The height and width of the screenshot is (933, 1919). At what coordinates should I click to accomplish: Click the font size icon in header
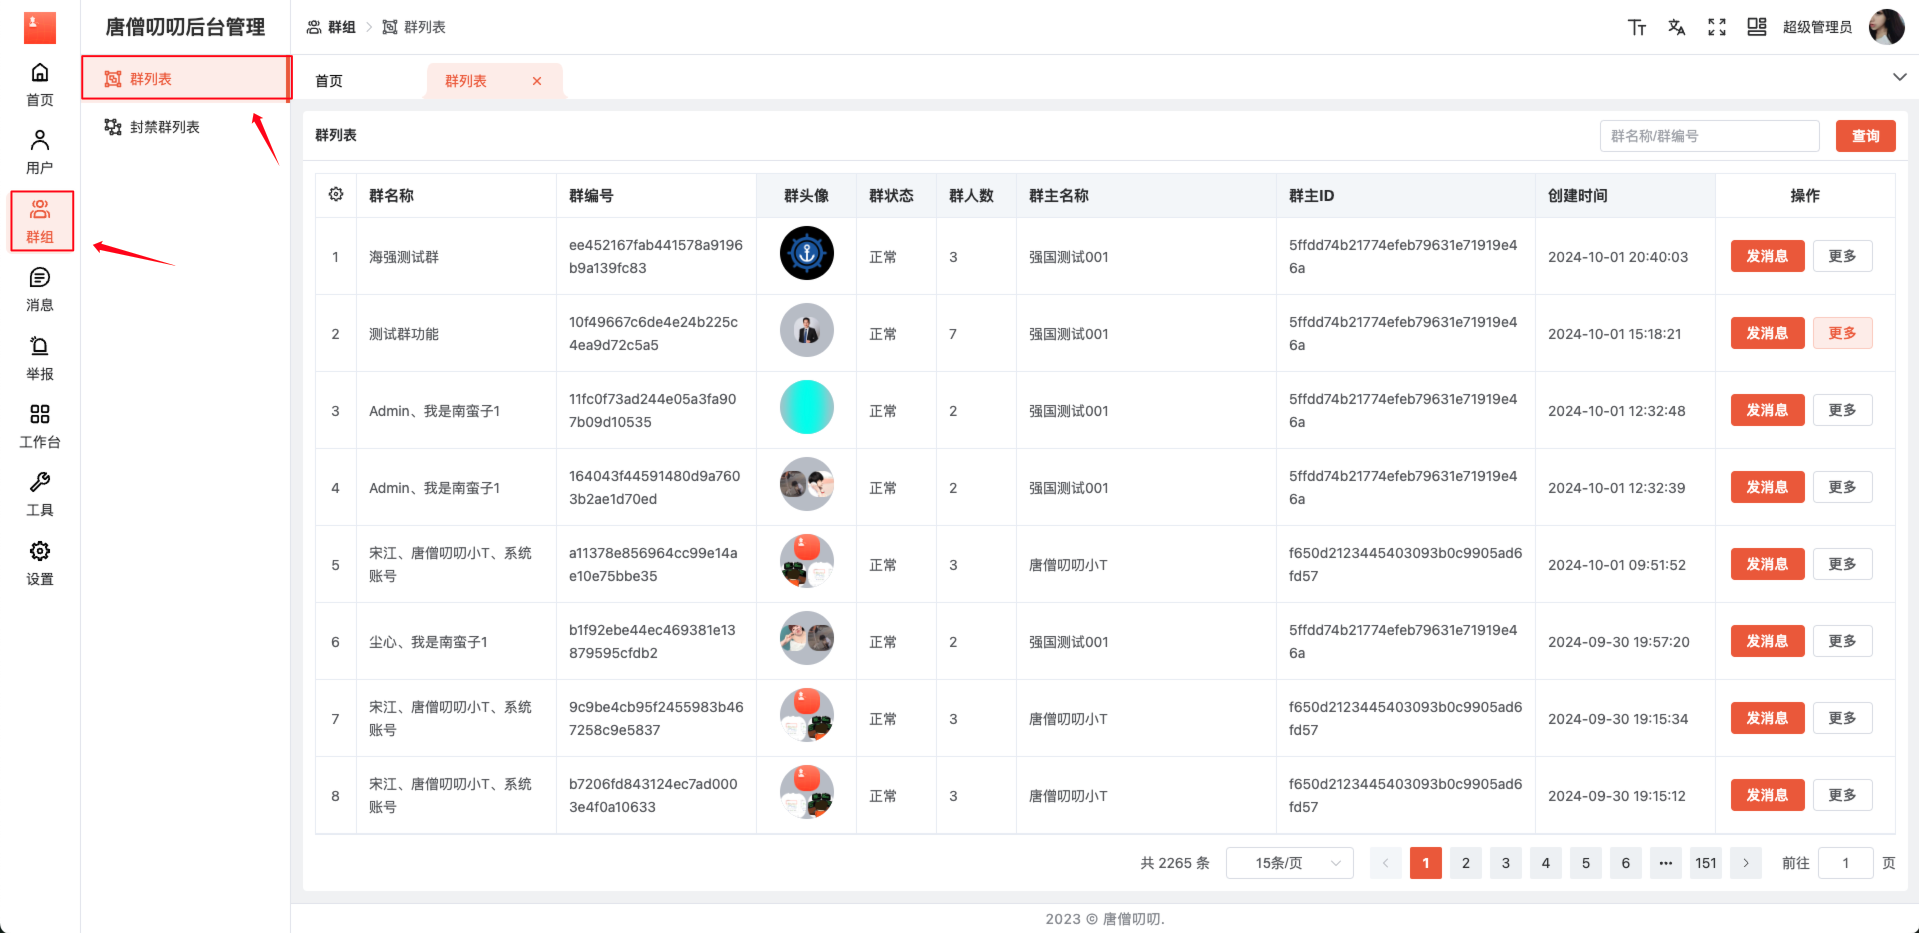[x=1637, y=27]
